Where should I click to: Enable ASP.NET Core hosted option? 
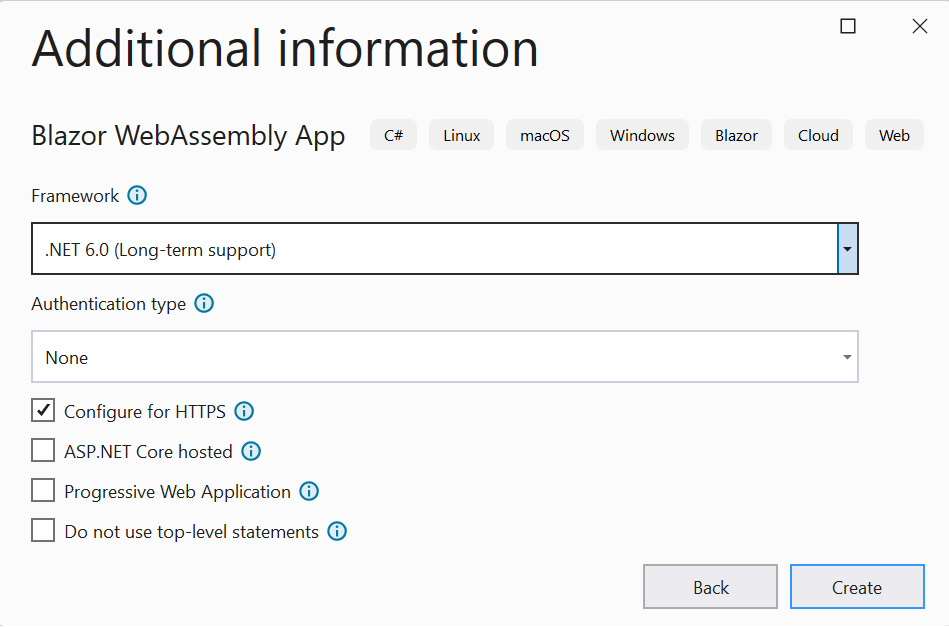click(x=43, y=450)
